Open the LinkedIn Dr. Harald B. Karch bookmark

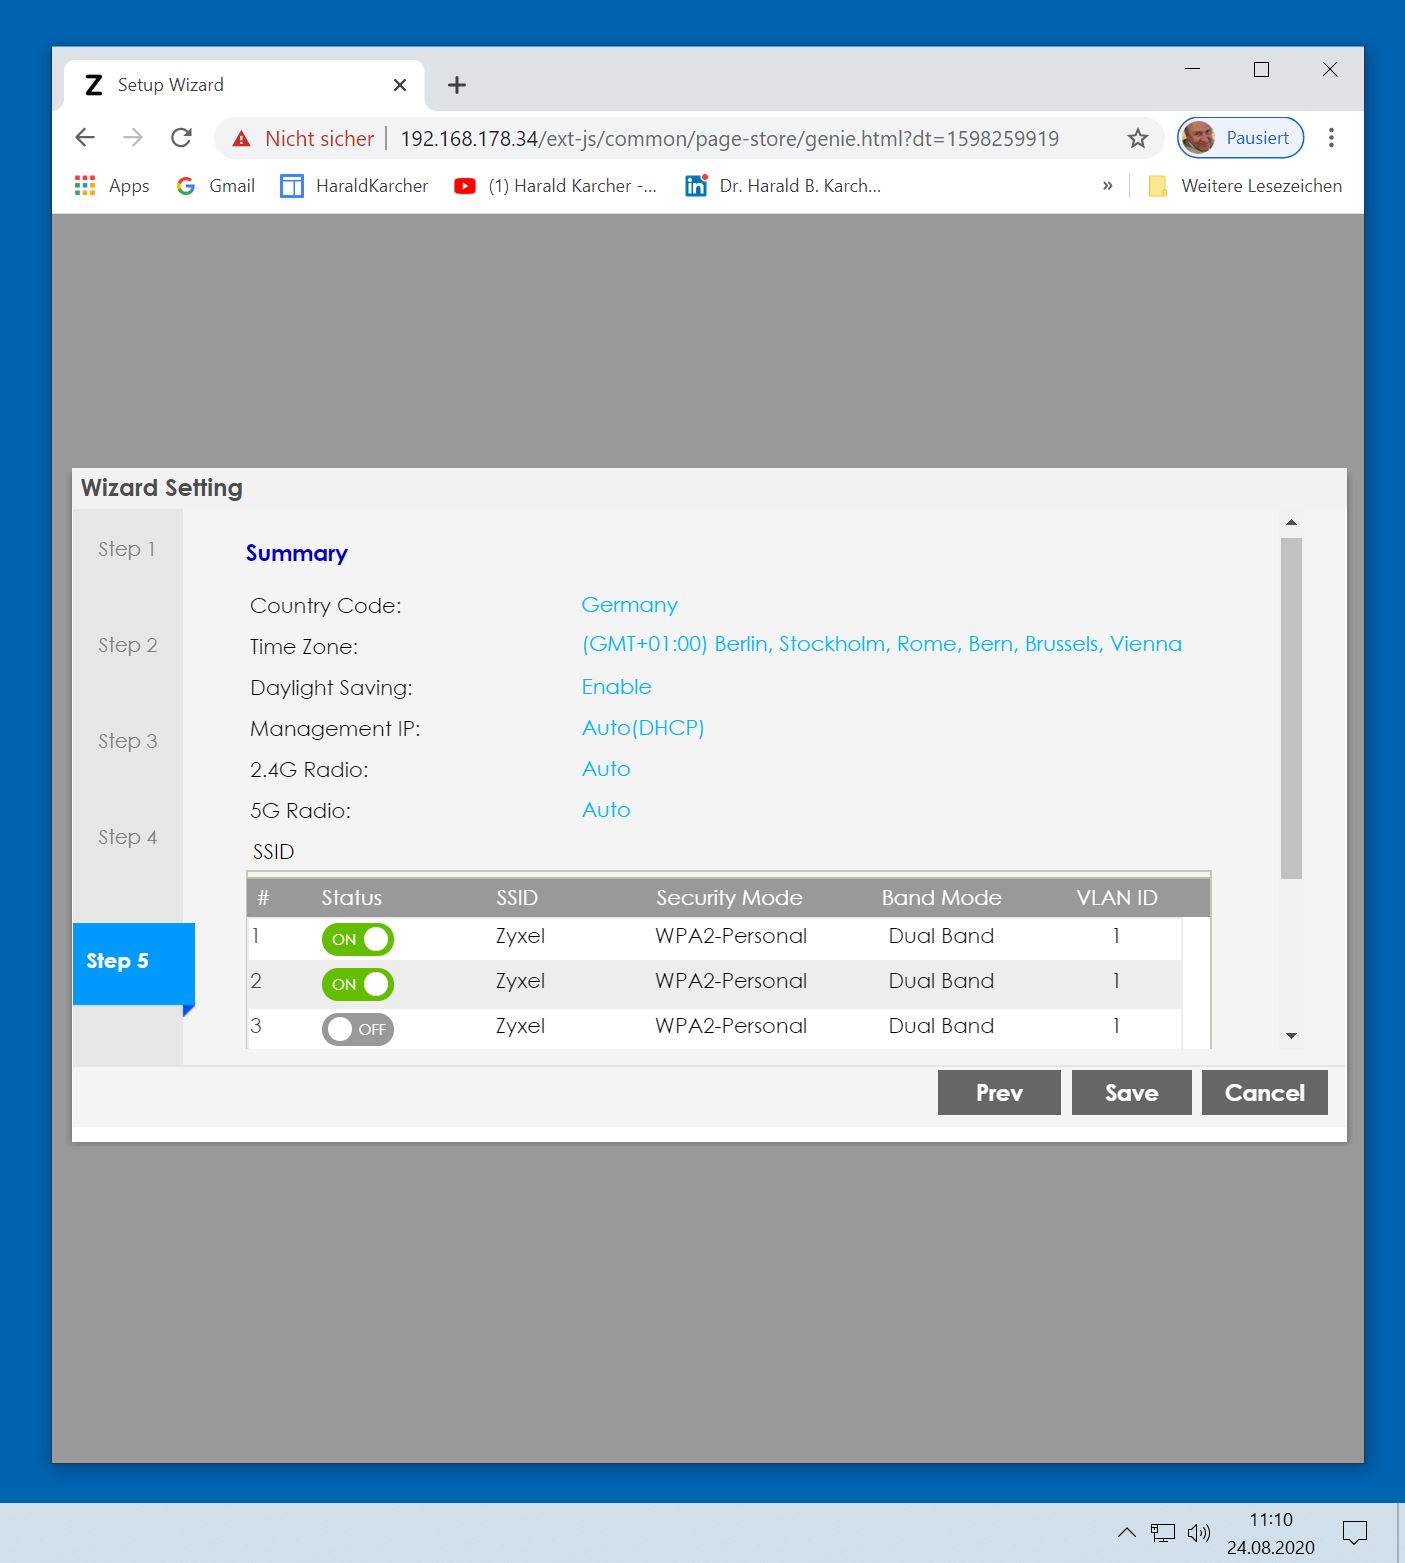tap(783, 185)
